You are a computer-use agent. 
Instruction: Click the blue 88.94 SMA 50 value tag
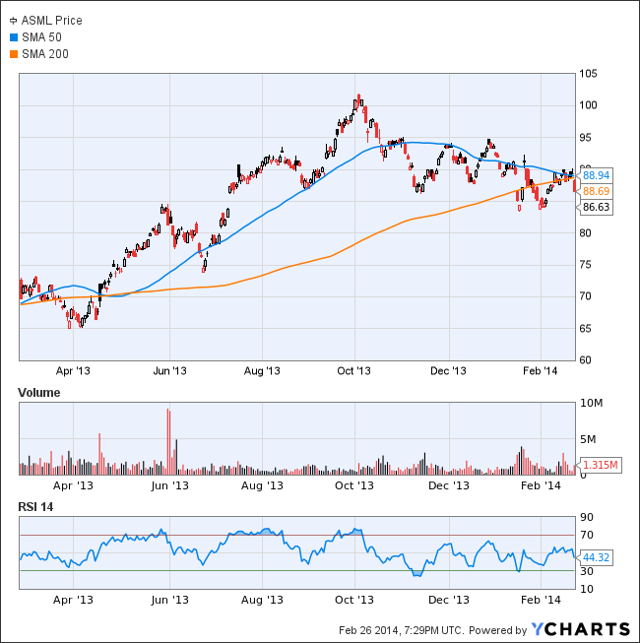(596, 176)
